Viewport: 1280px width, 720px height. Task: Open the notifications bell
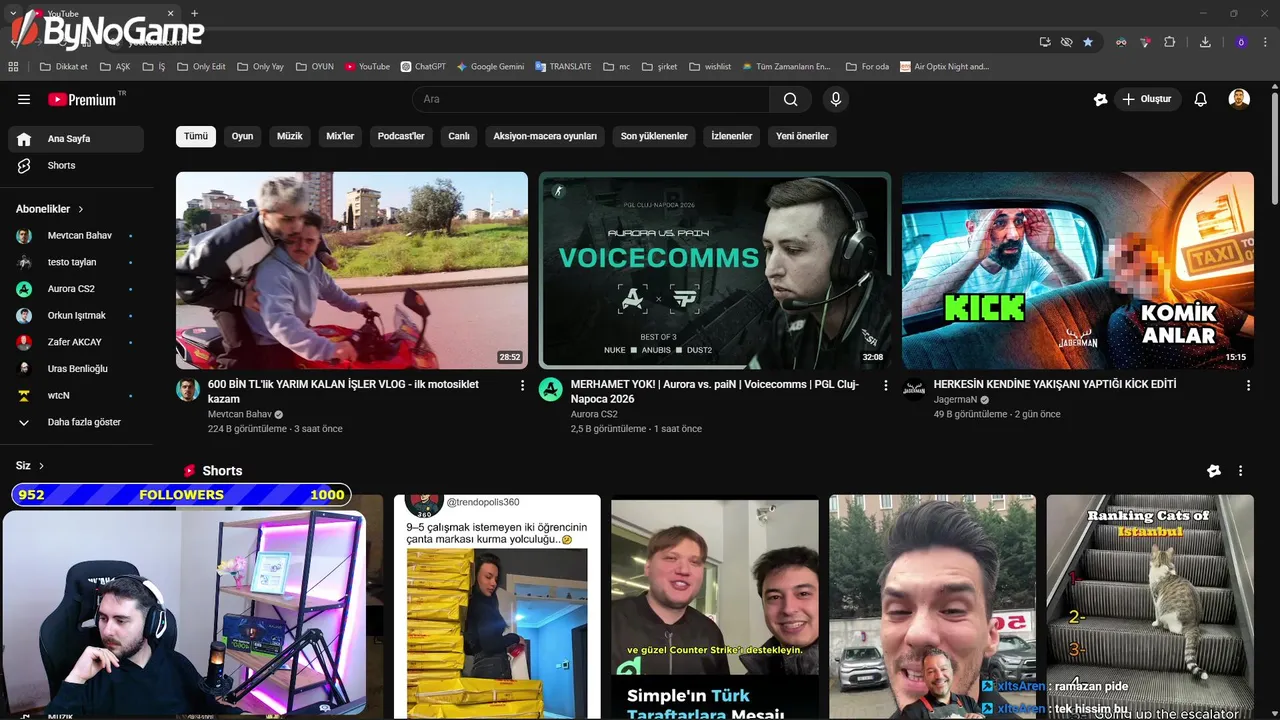1201,99
